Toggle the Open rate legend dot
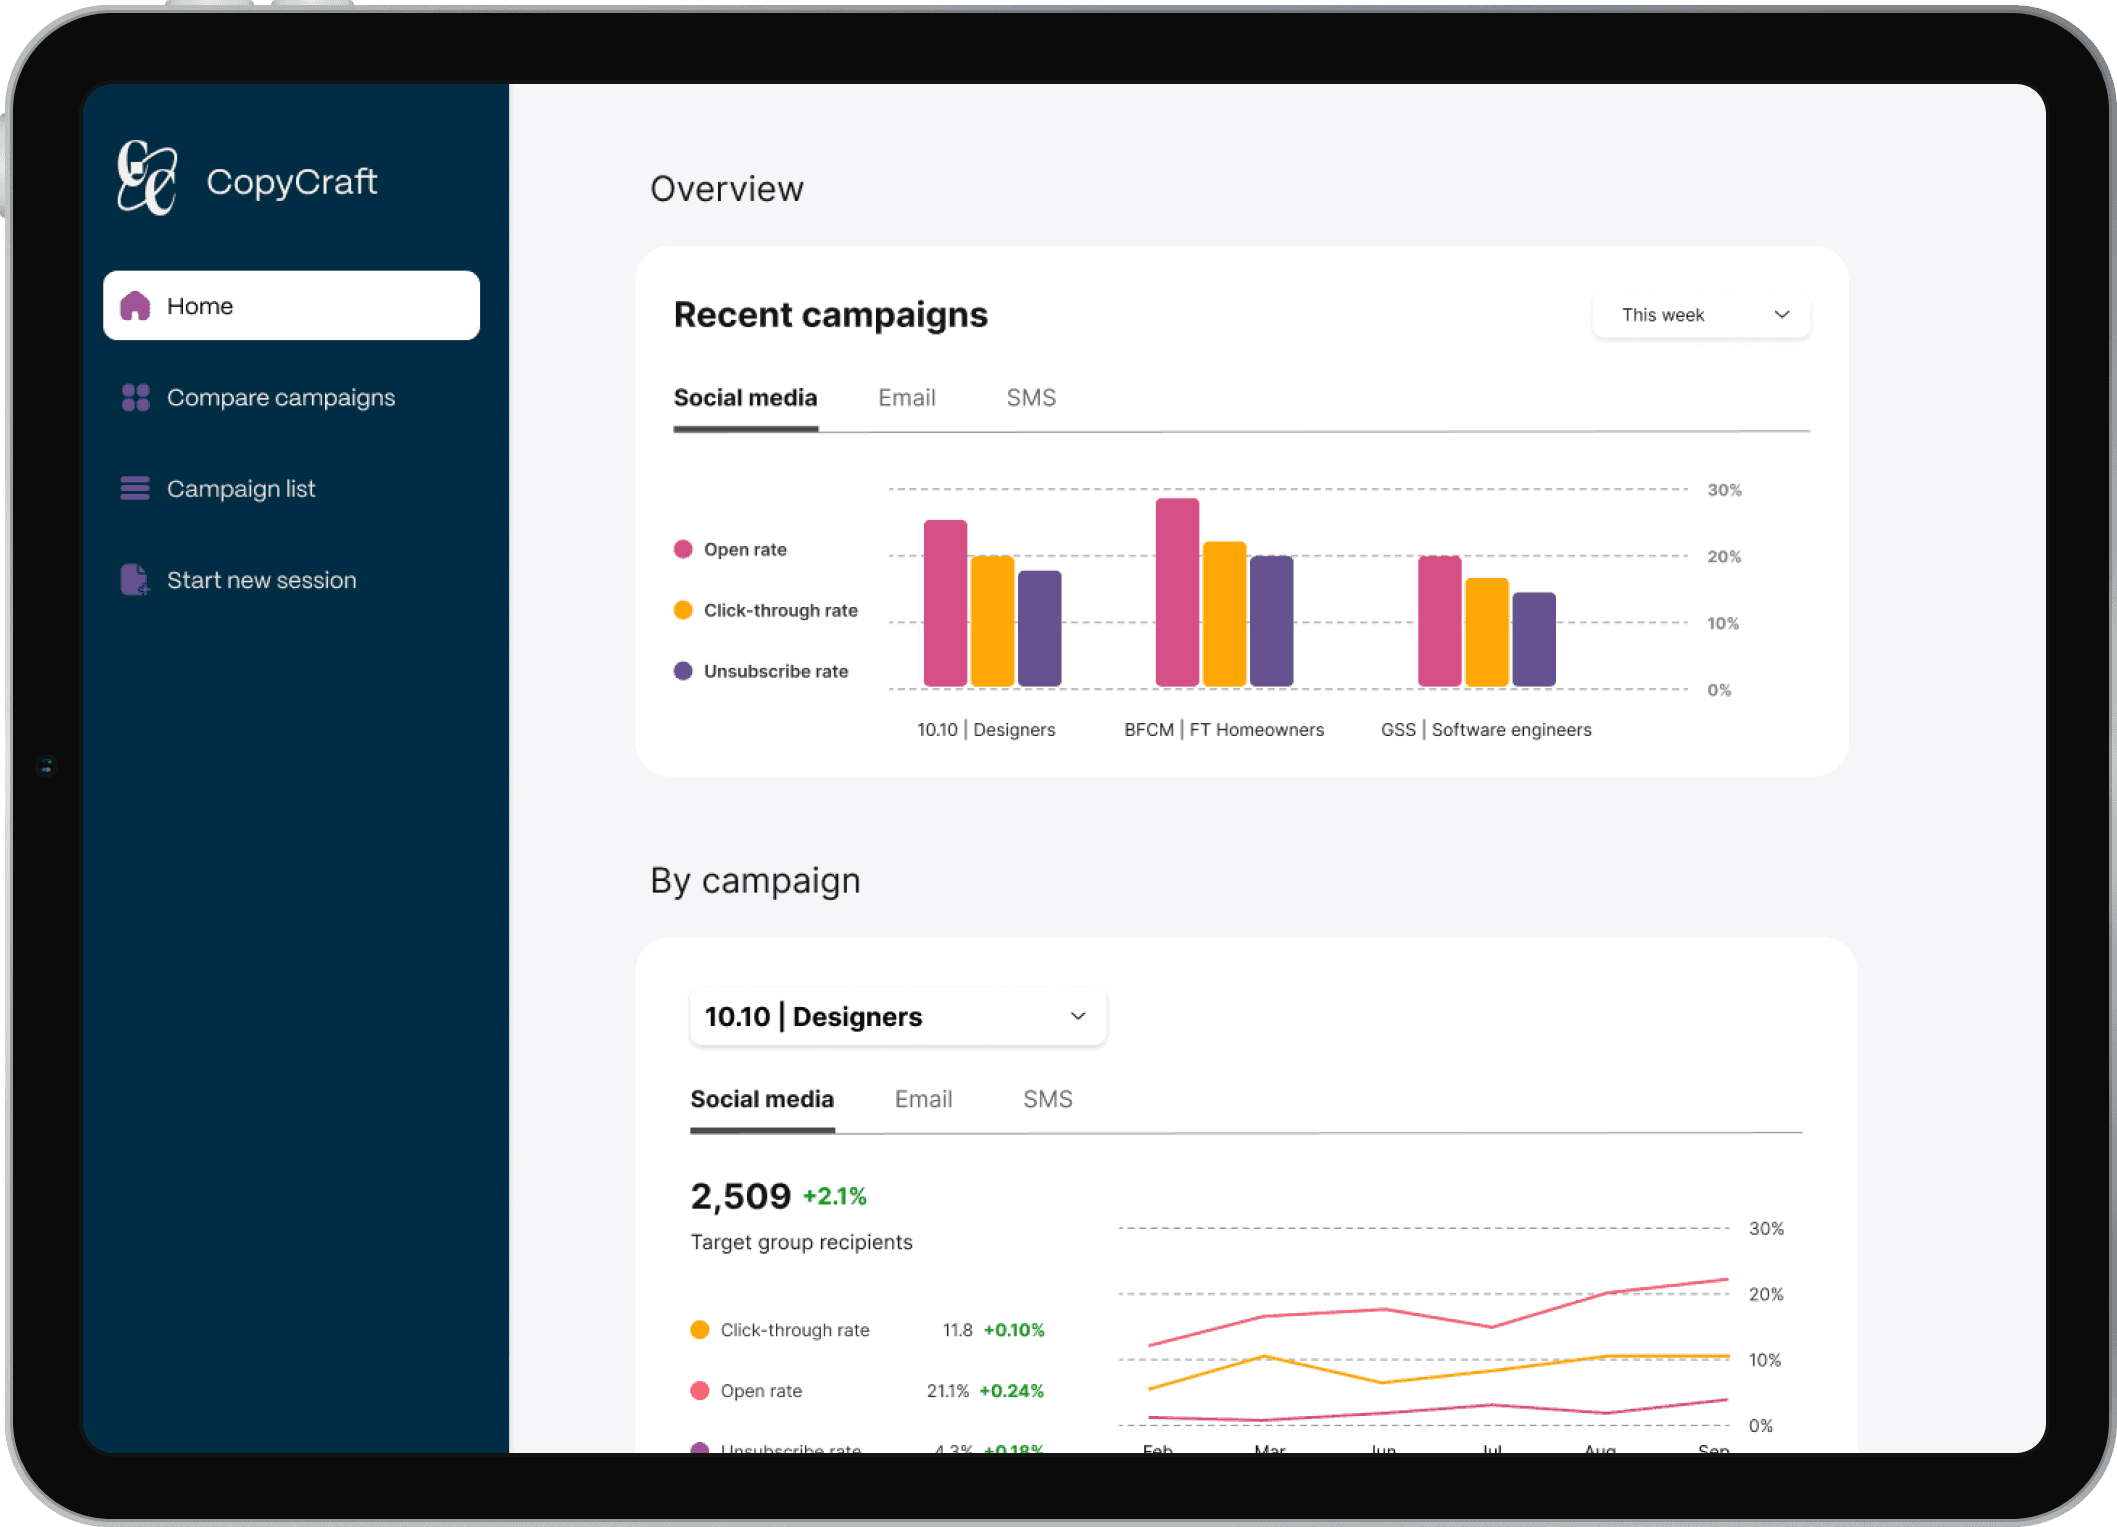 pyautogui.click(x=683, y=550)
